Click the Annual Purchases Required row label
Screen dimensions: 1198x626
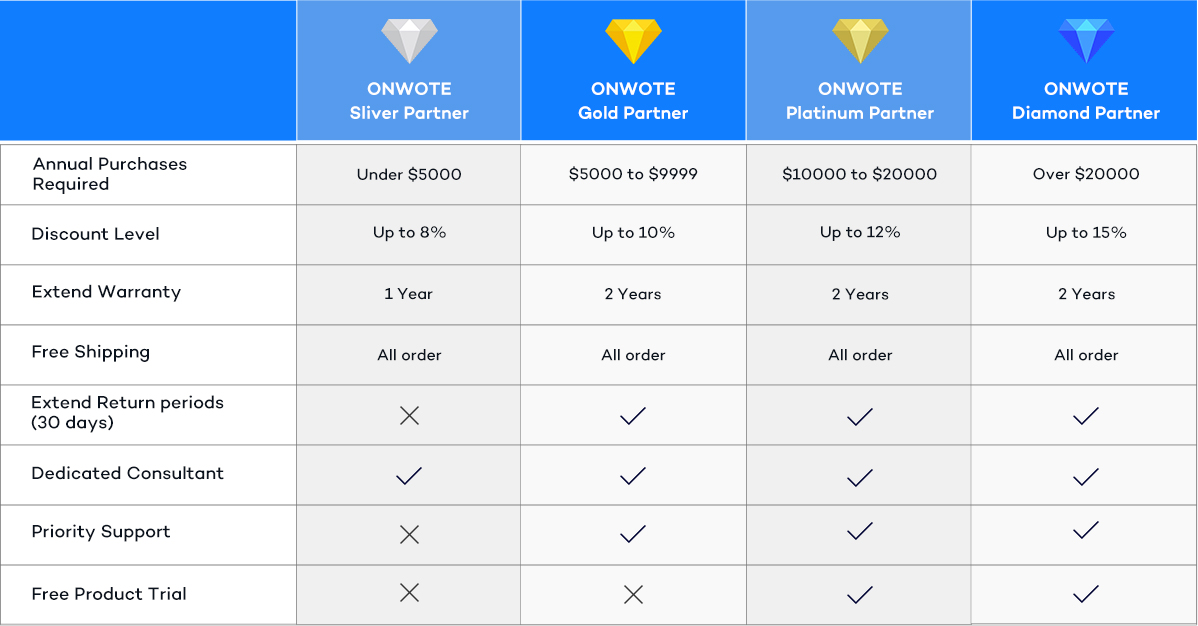109,174
